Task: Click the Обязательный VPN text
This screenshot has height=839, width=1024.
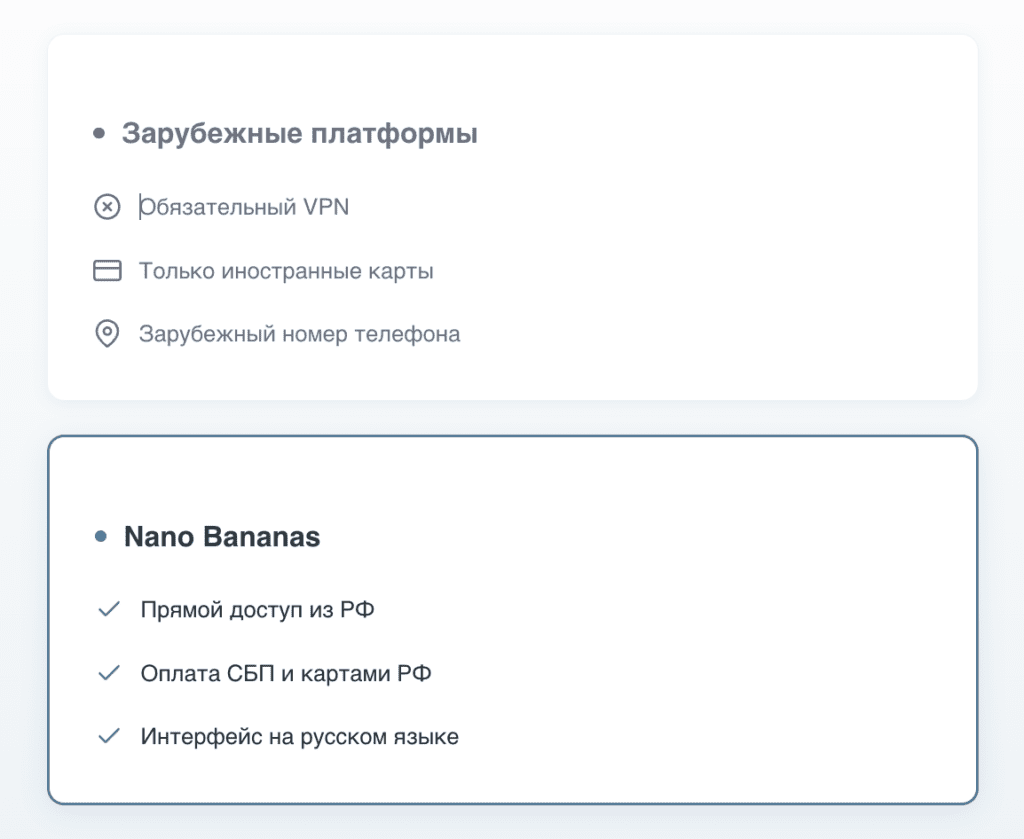Action: click(245, 207)
